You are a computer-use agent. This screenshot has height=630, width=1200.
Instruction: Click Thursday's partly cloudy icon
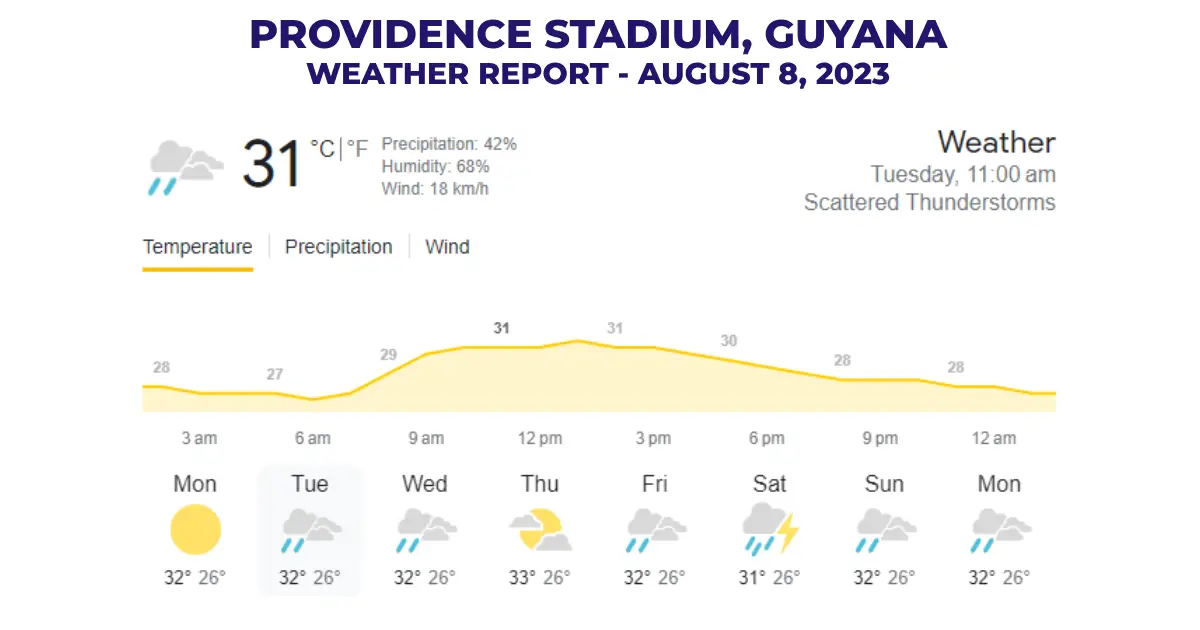tap(540, 528)
